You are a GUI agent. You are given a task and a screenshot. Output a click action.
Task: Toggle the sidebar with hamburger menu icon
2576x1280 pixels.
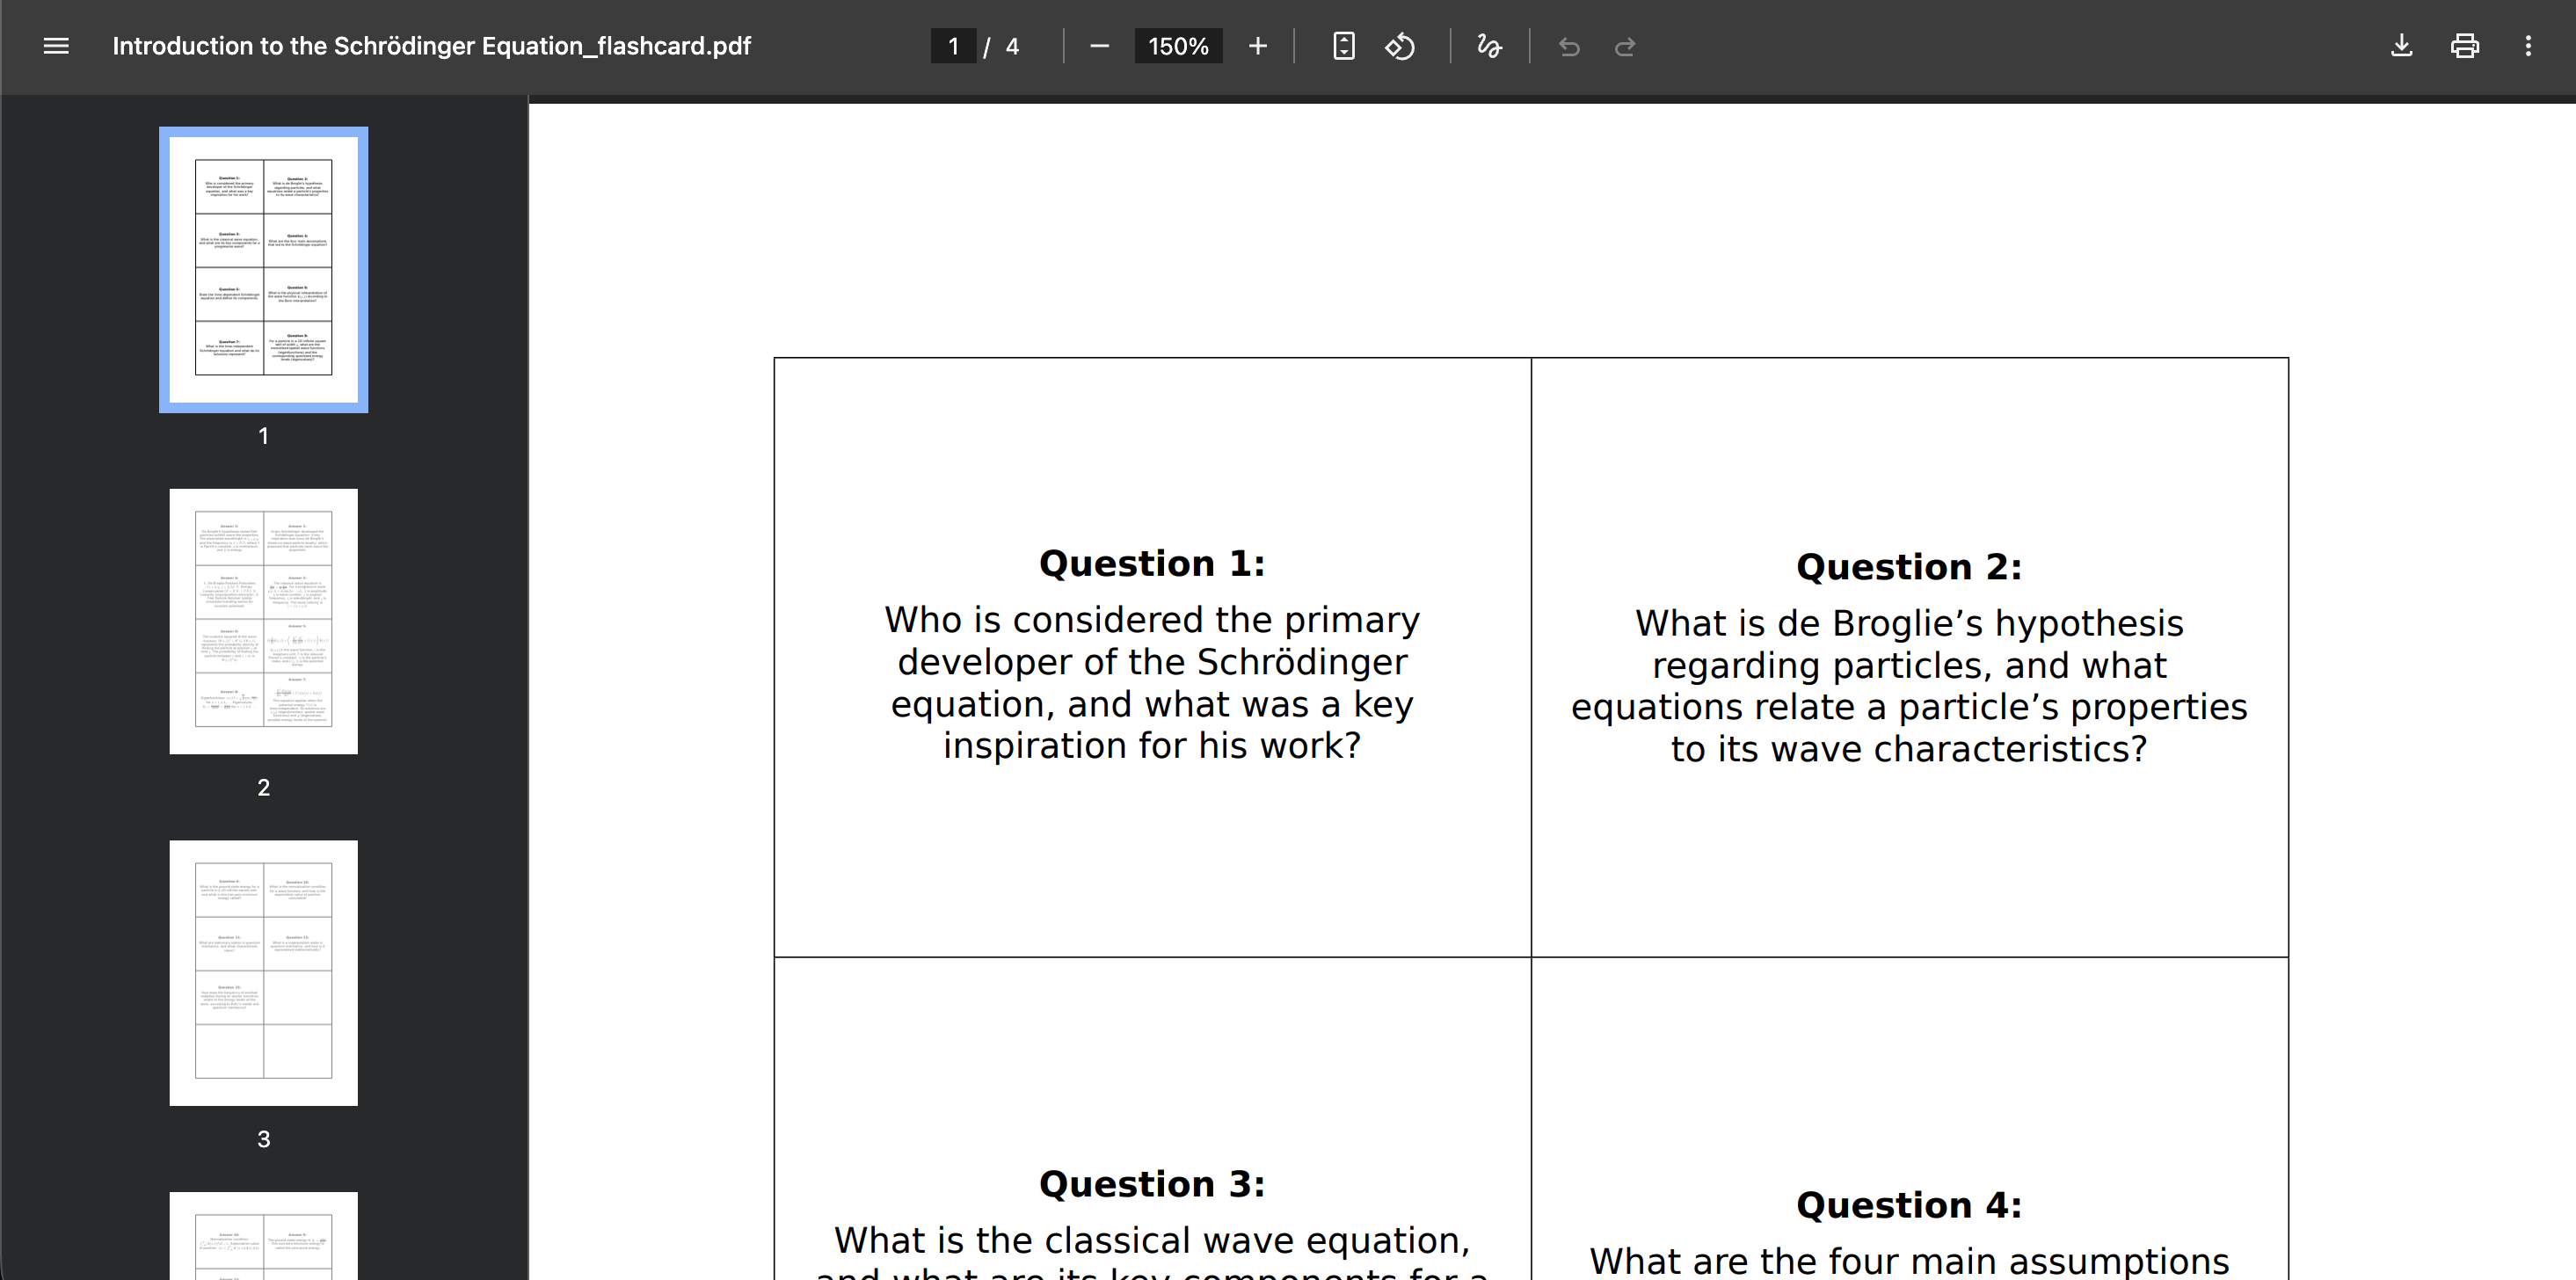coord(56,46)
